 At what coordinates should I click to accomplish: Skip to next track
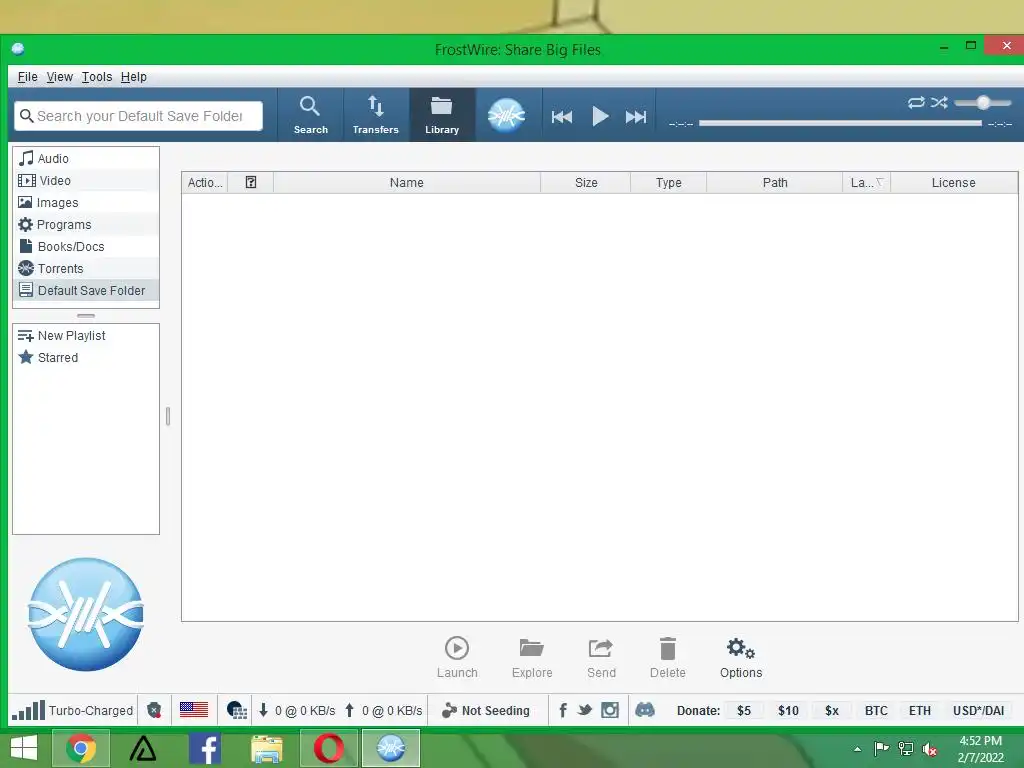point(635,117)
